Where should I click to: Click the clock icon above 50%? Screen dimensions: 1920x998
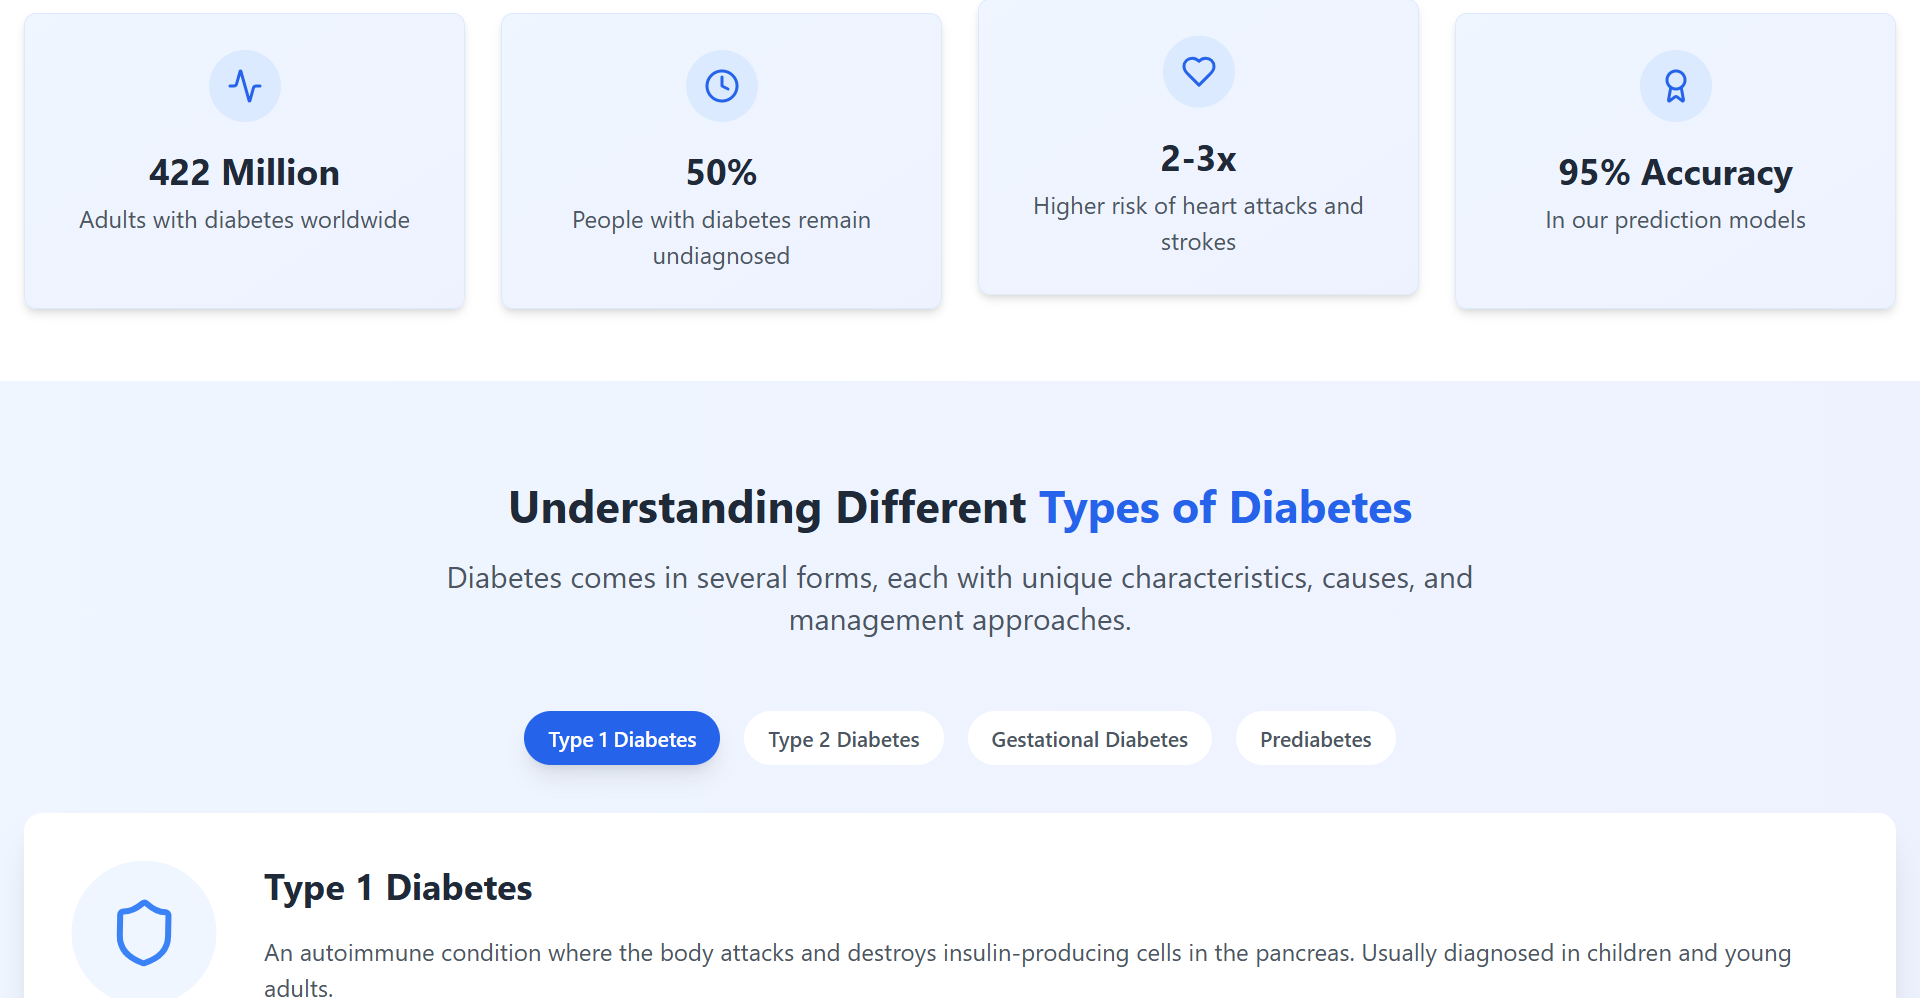click(722, 86)
